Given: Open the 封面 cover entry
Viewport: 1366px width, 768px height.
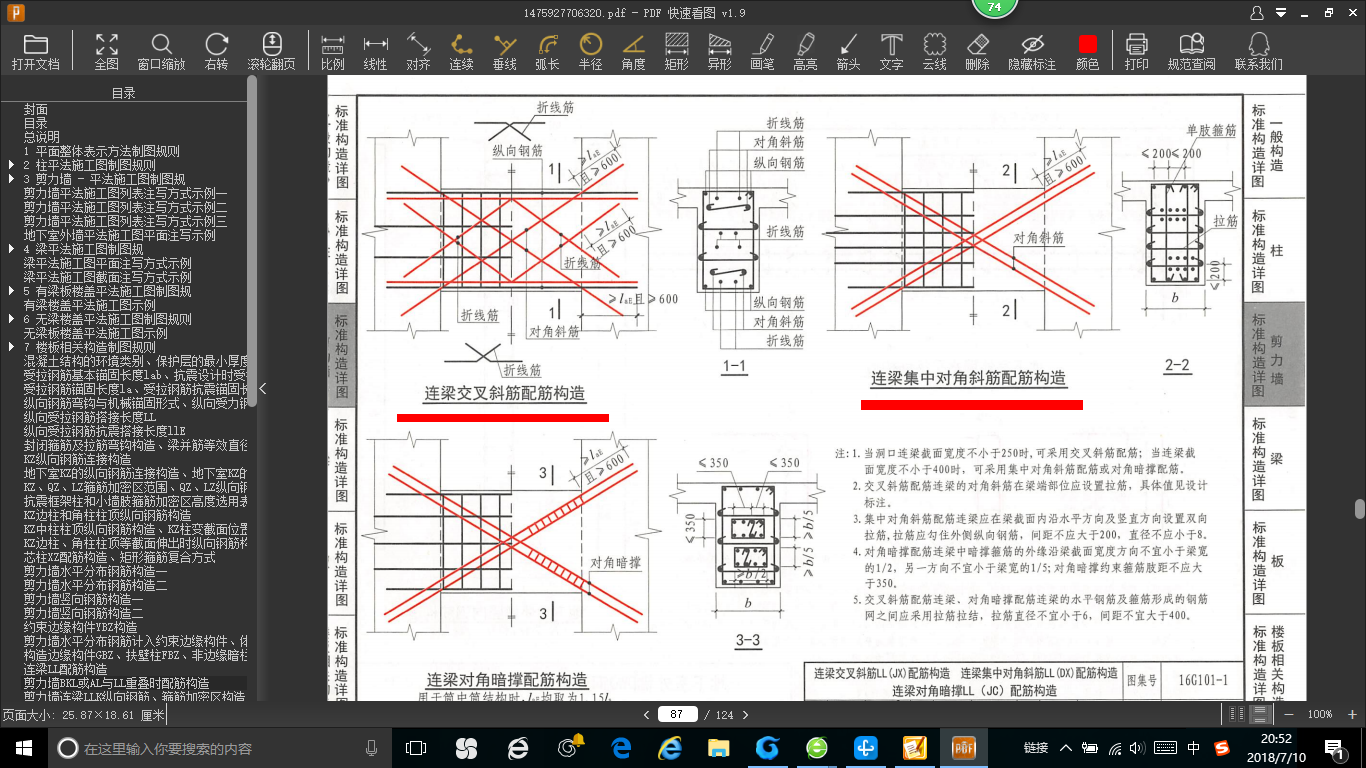Looking at the screenshot, I should tap(36, 109).
